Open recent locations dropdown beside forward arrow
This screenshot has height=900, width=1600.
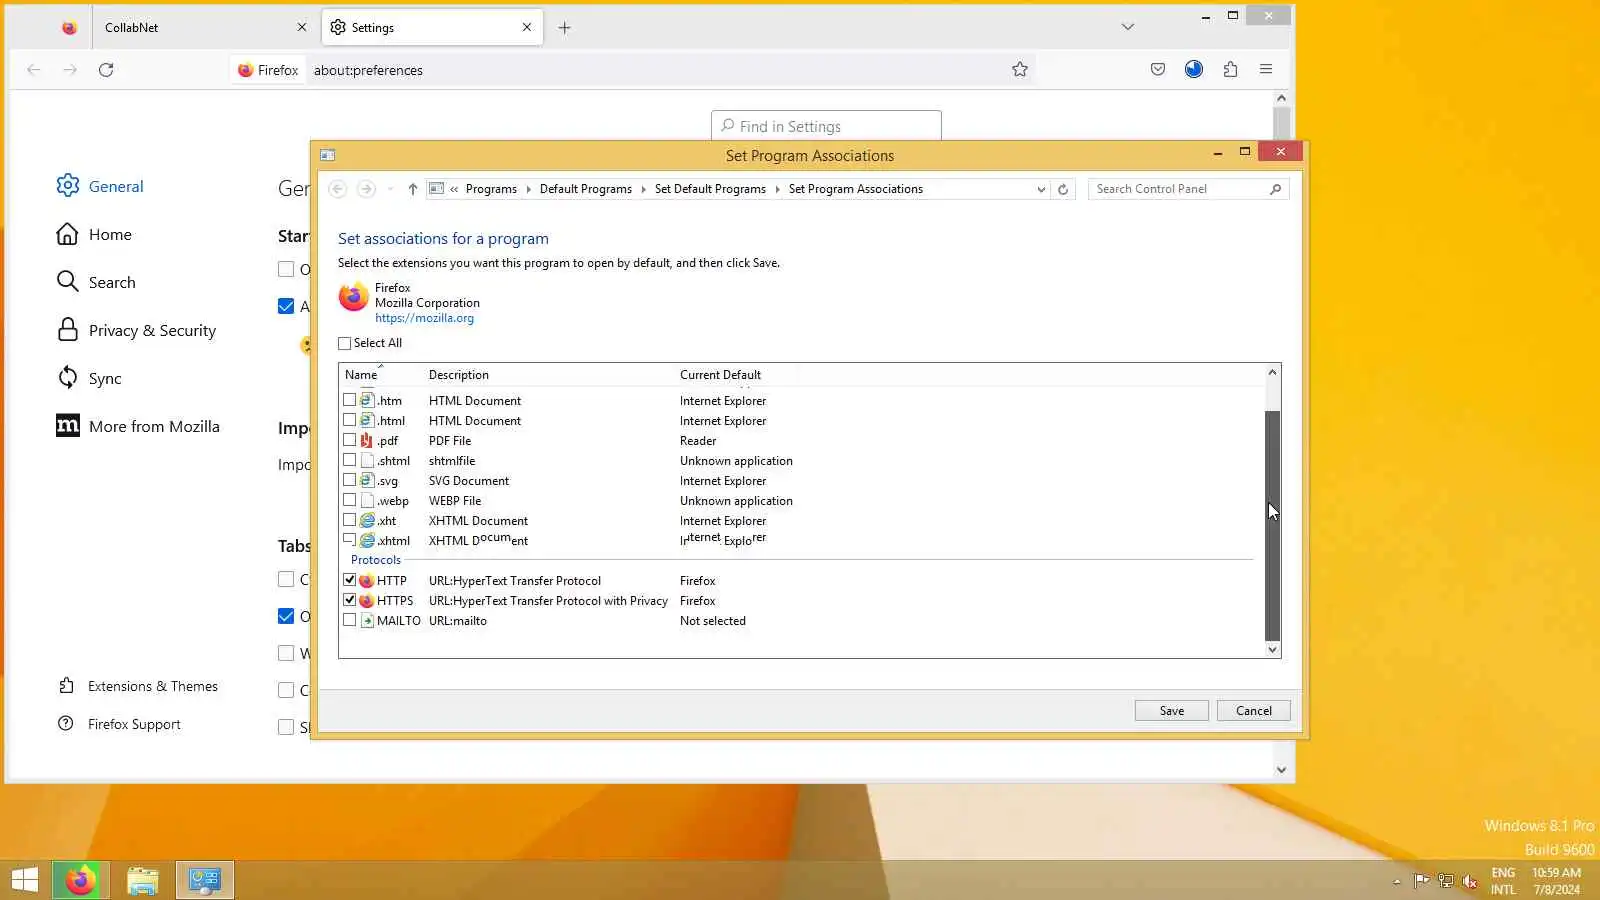390,189
